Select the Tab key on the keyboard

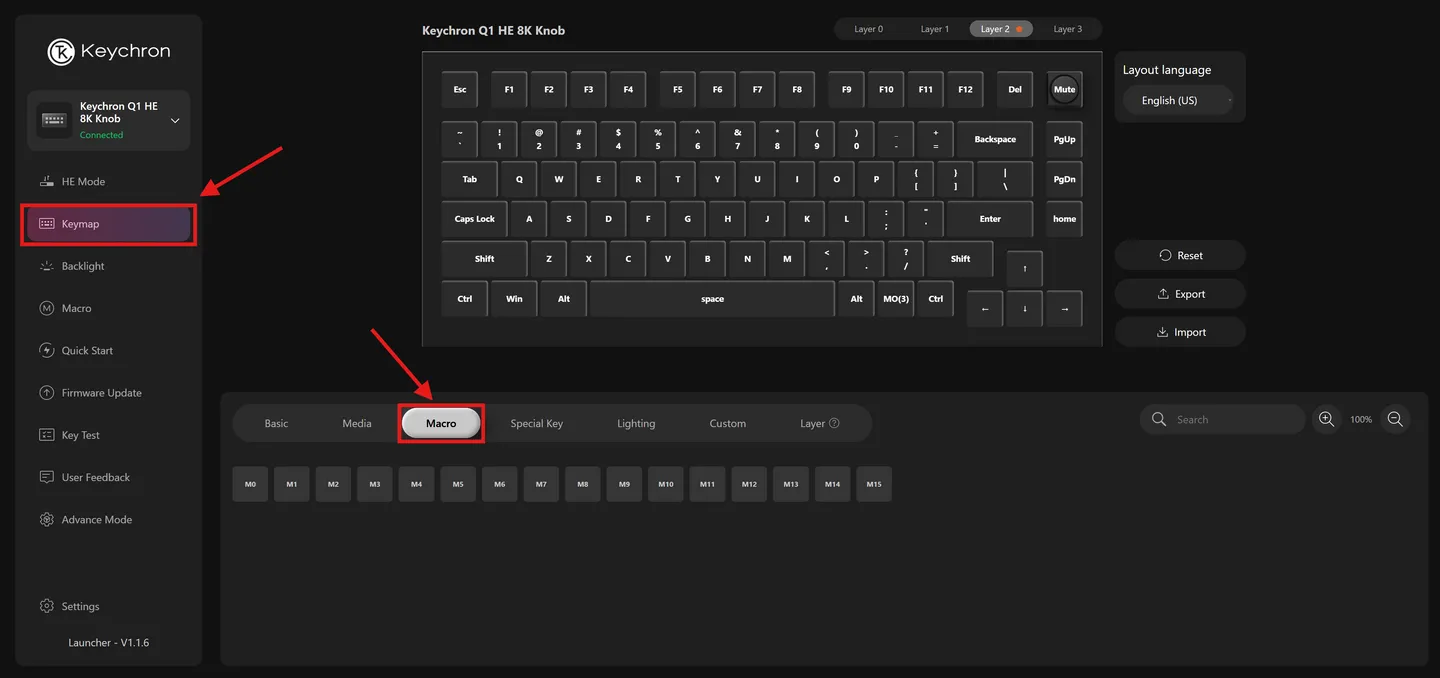point(470,179)
